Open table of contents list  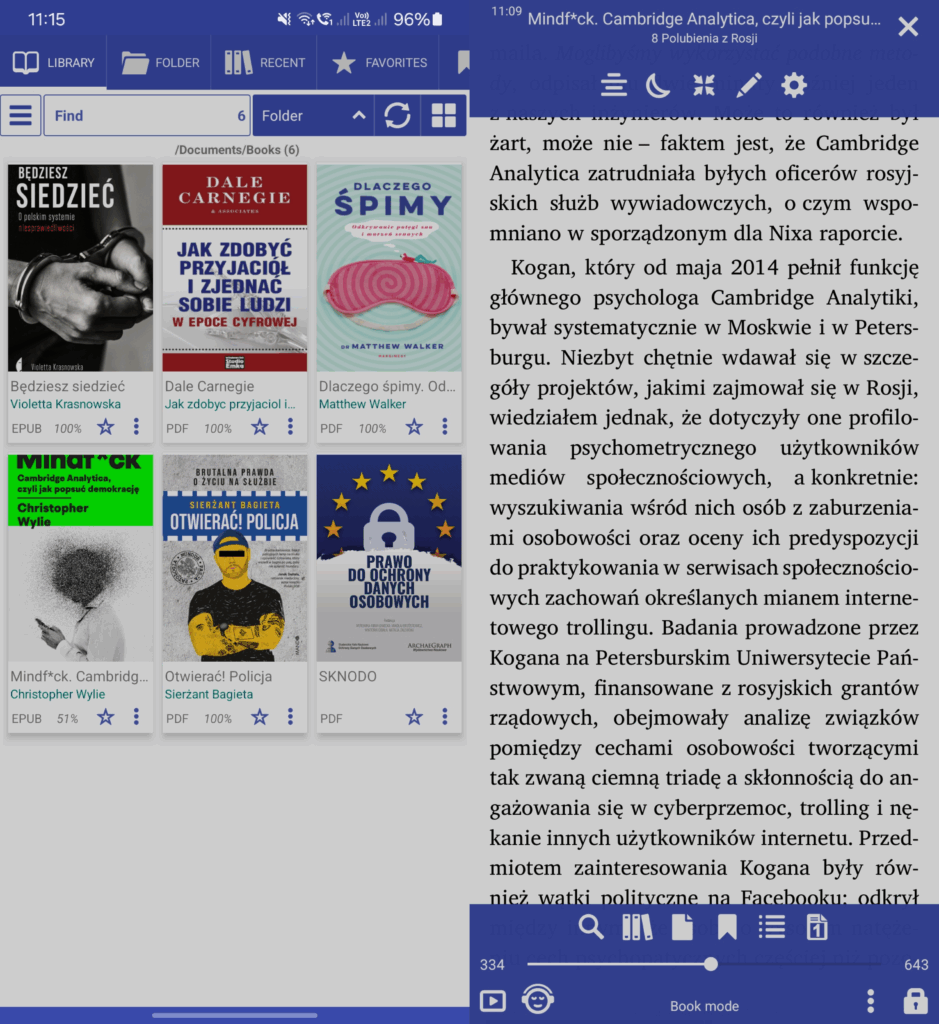pos(772,927)
